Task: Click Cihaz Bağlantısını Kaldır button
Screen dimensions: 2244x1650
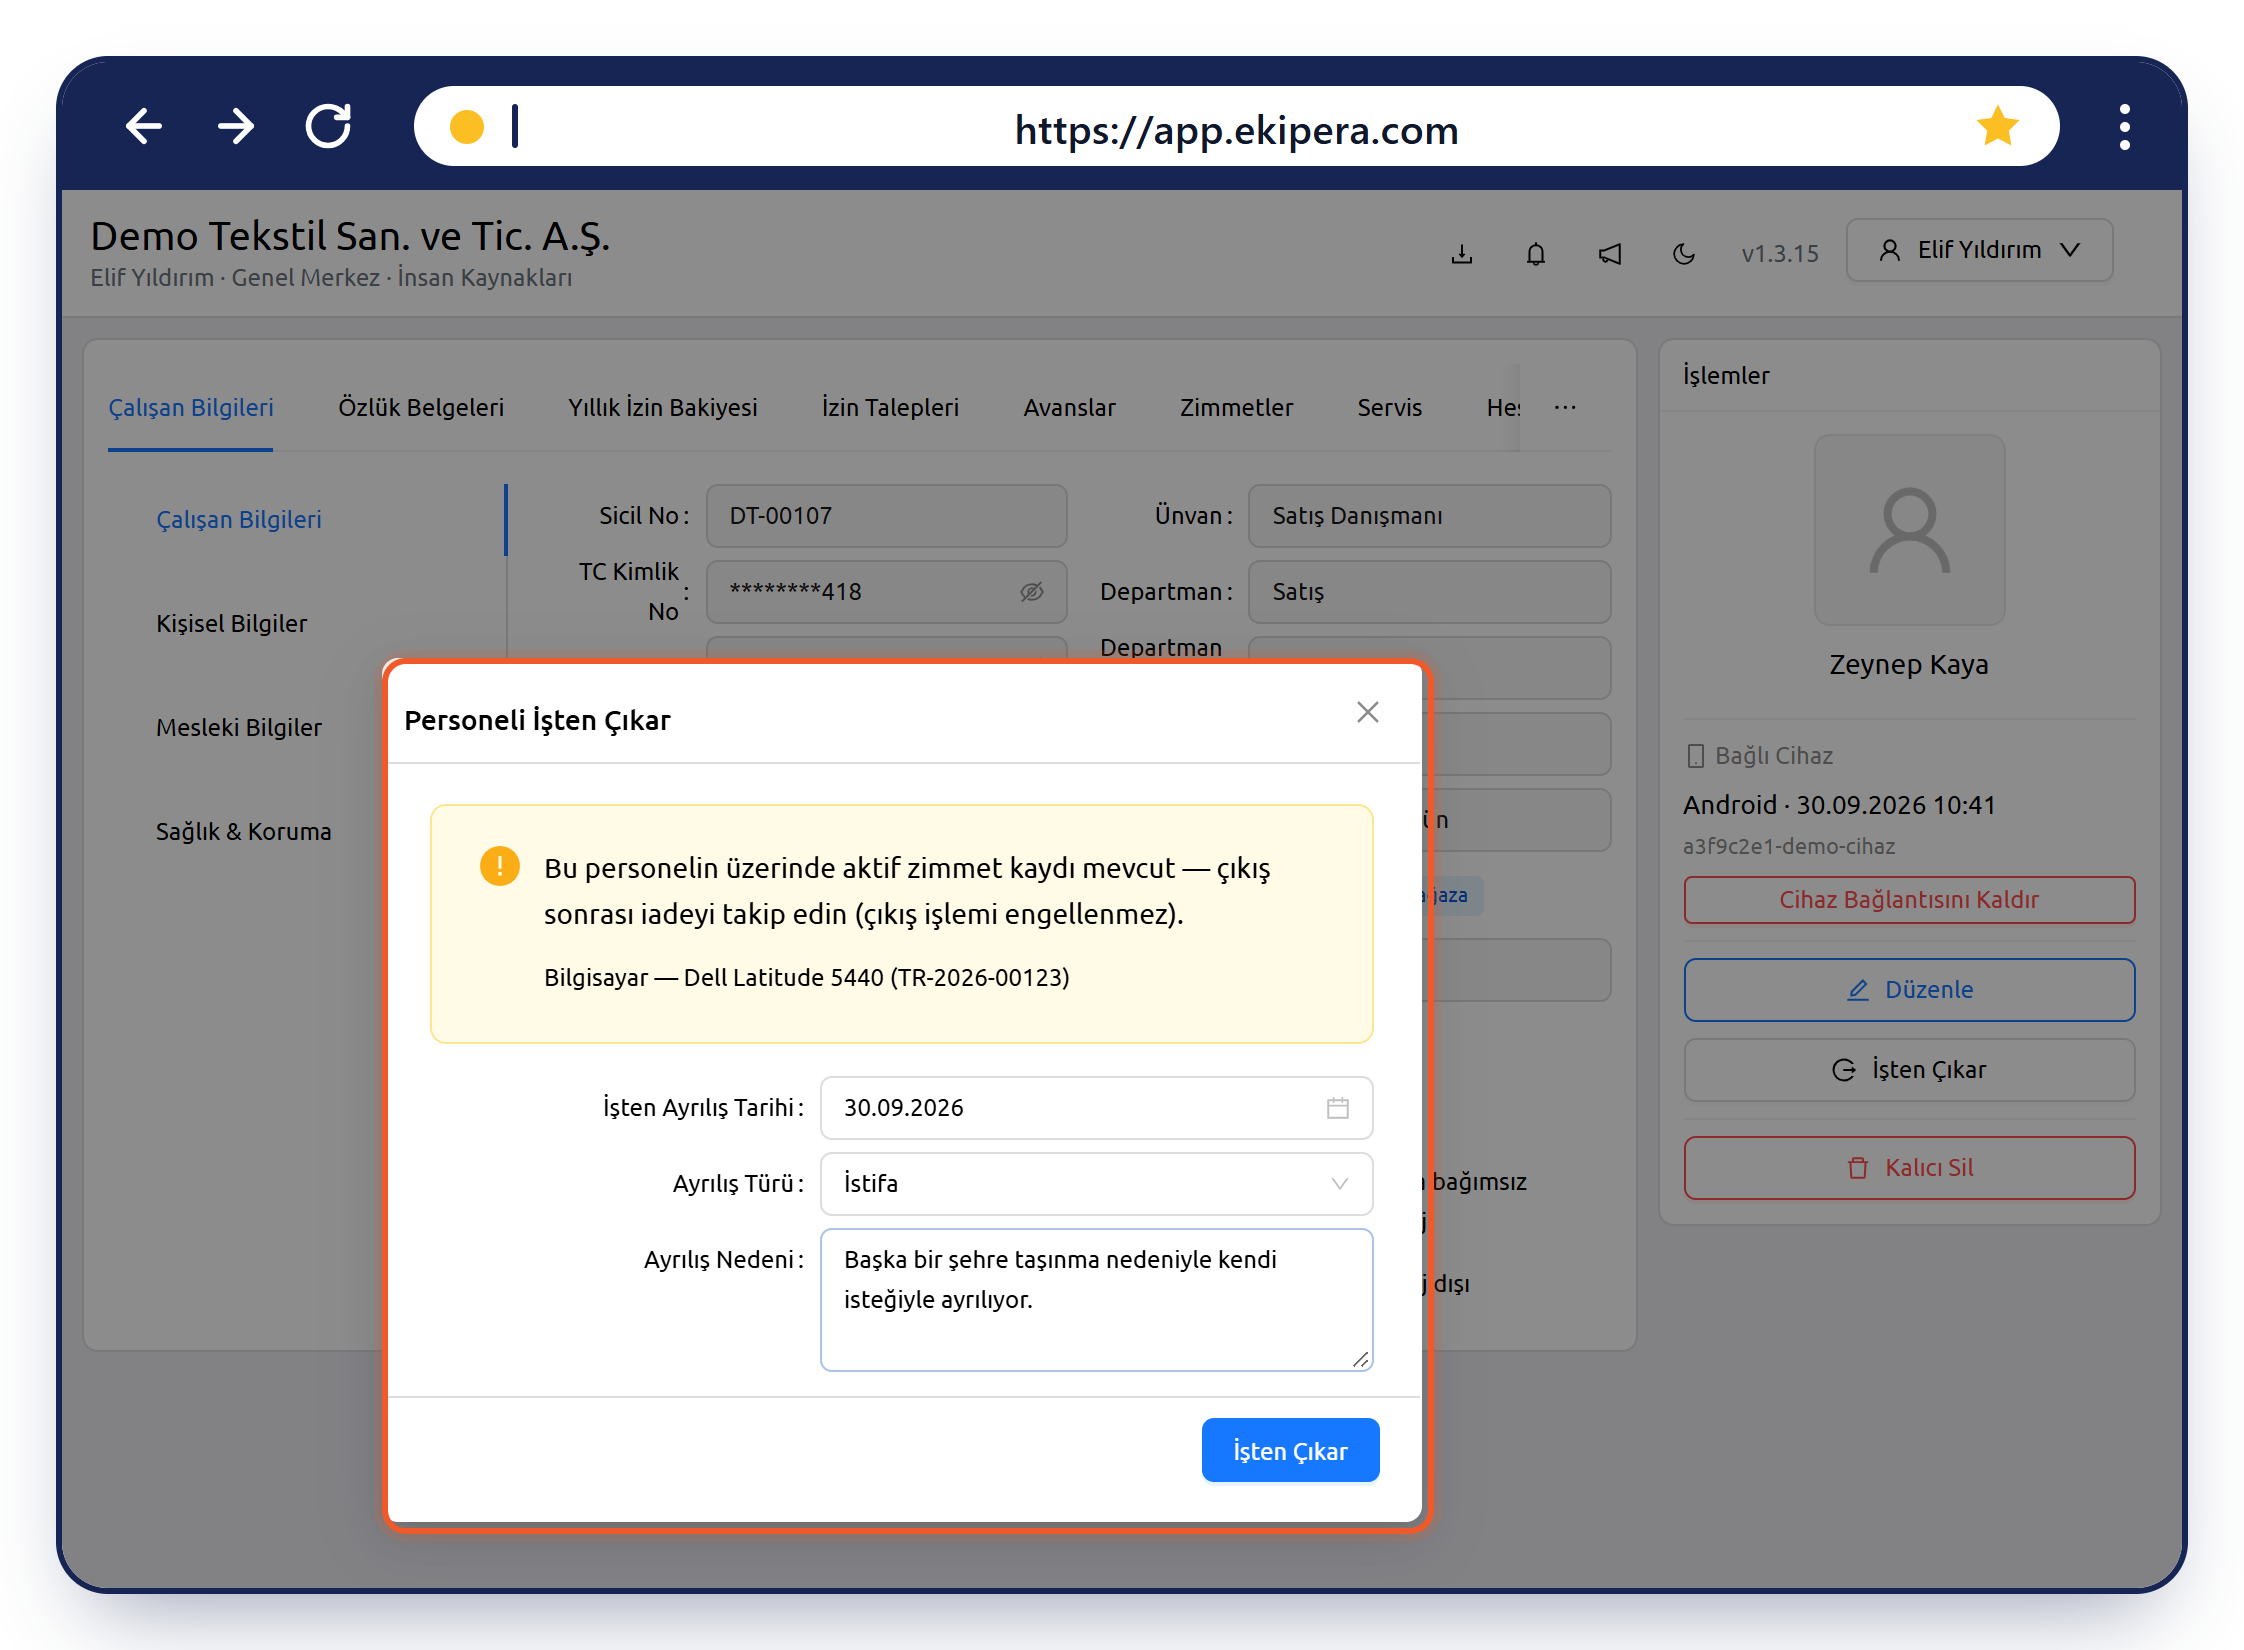Action: pos(1909,900)
